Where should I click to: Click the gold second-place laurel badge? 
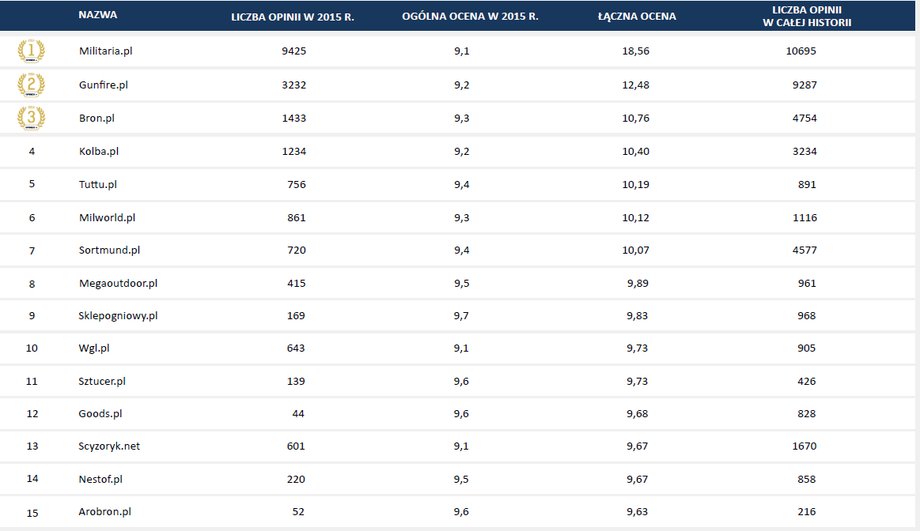(x=31, y=84)
